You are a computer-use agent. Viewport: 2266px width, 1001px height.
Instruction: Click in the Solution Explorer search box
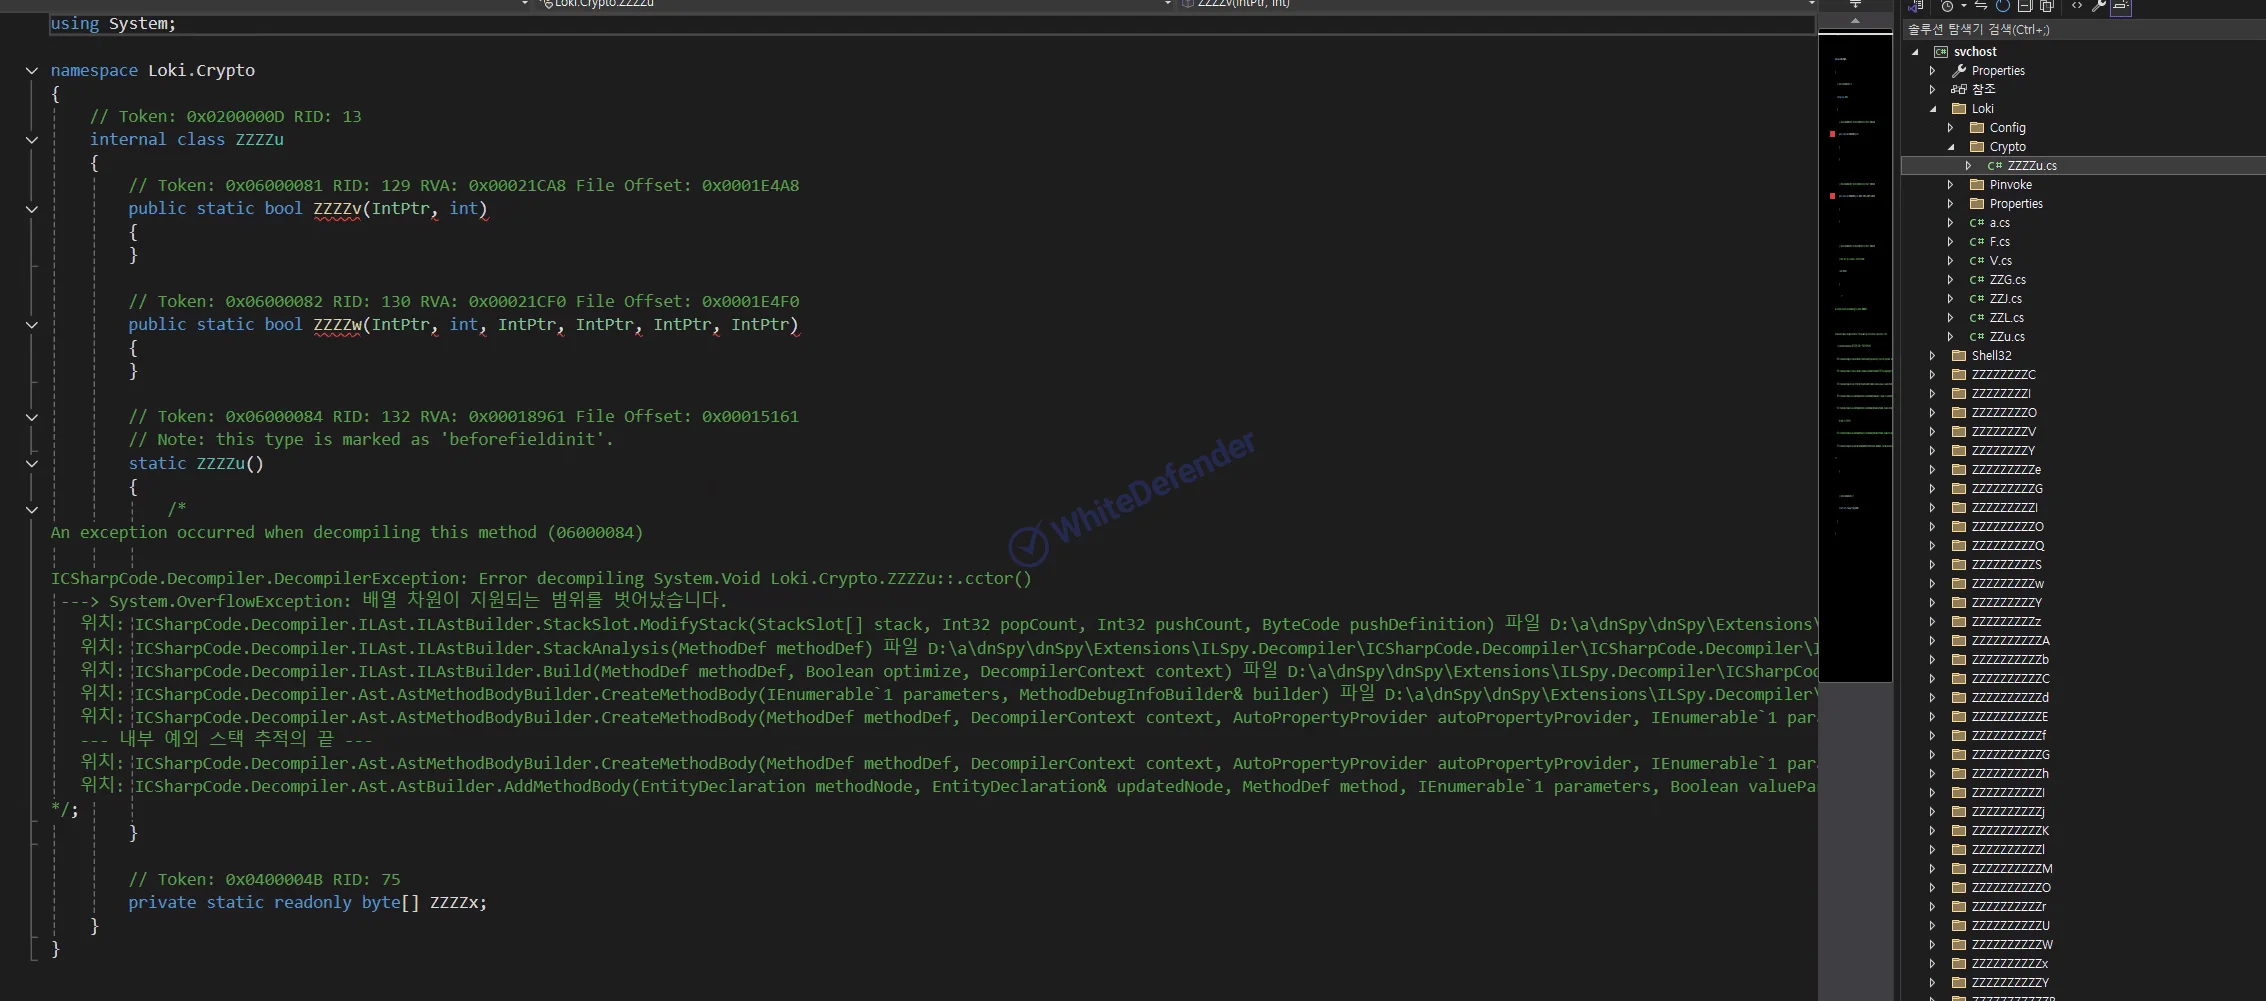[2080, 30]
